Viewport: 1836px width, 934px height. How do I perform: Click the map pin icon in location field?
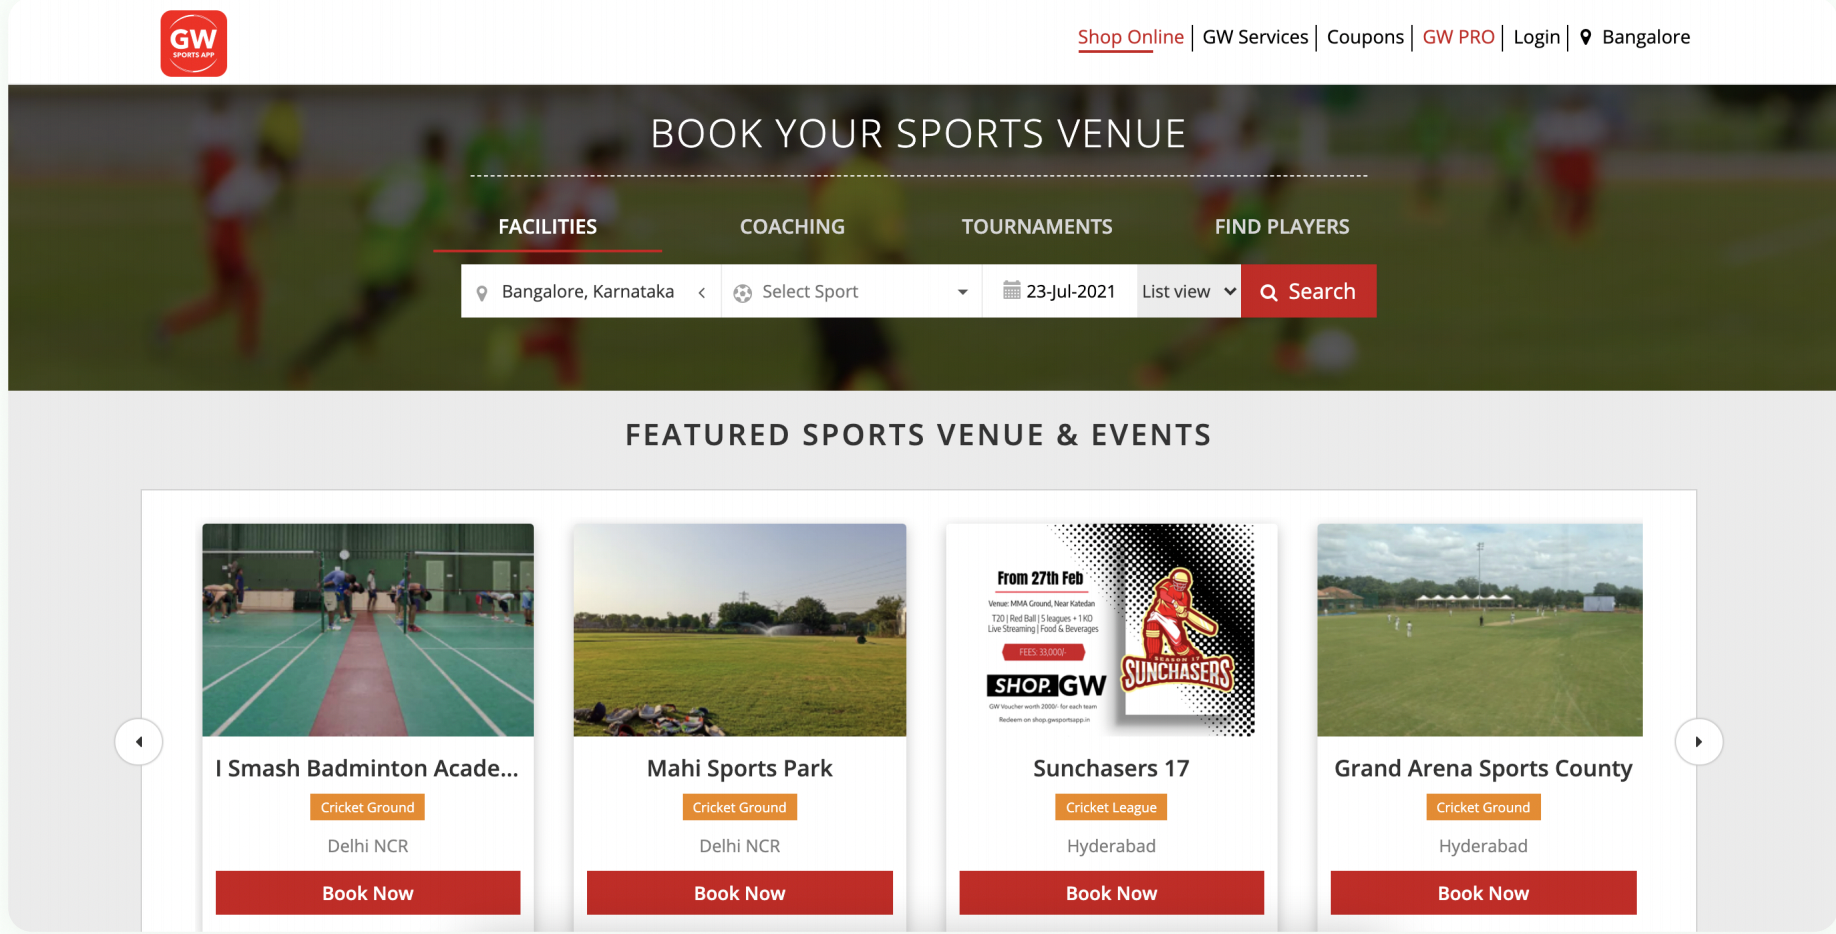[482, 293]
